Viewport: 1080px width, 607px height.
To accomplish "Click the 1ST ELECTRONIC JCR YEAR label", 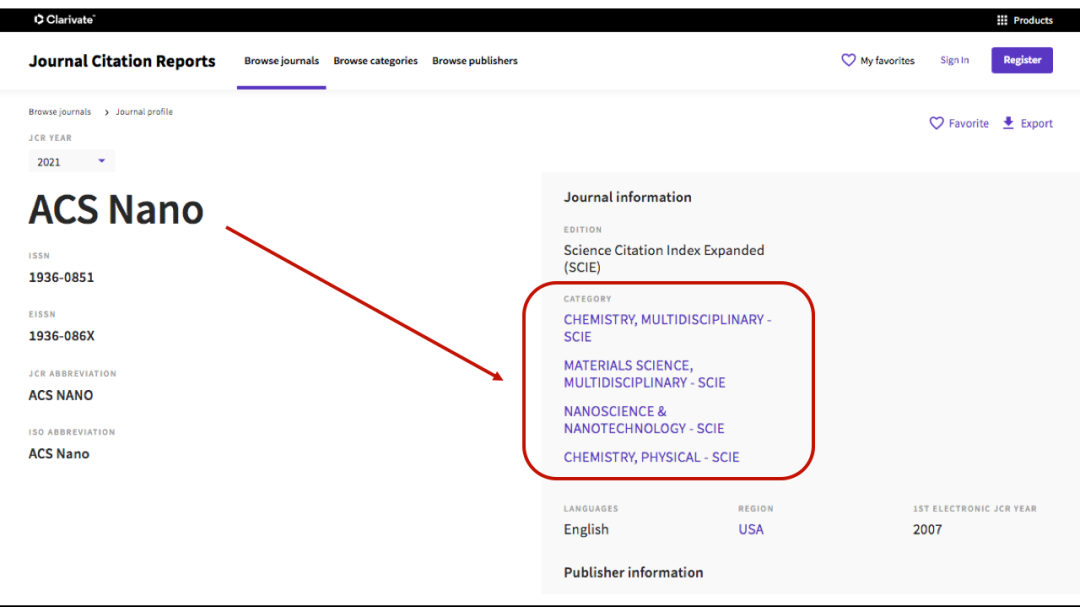I will pos(975,508).
